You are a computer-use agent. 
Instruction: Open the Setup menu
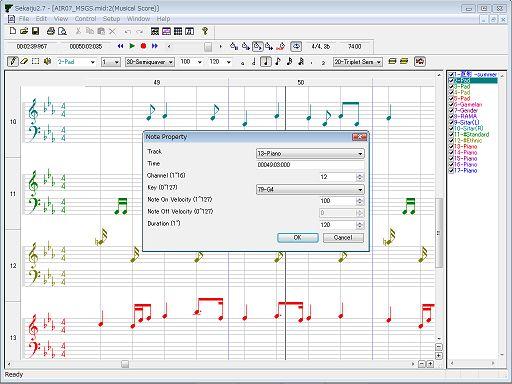(111, 19)
